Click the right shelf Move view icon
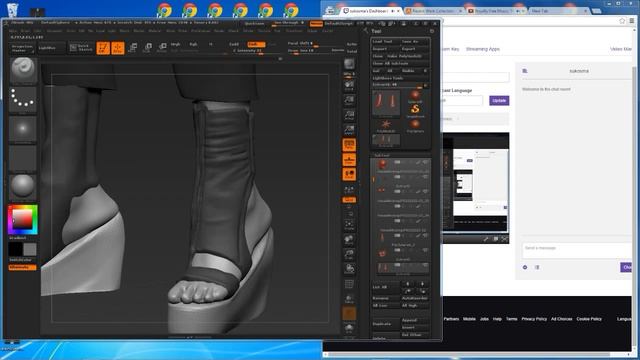640x360 pixels. click(349, 240)
